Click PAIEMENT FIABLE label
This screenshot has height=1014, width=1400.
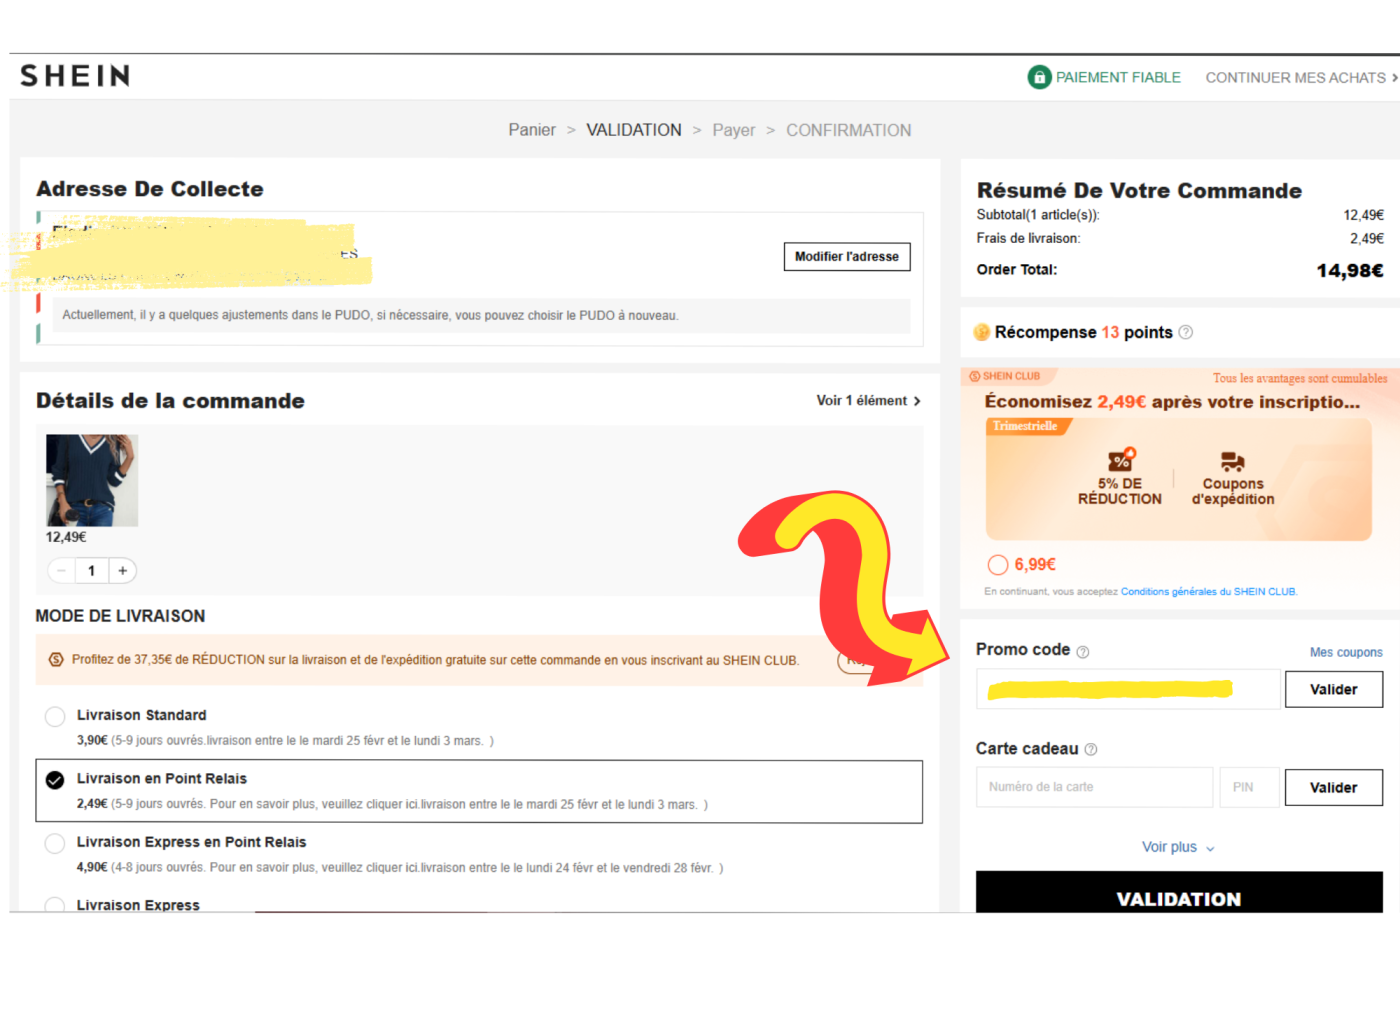(1118, 77)
